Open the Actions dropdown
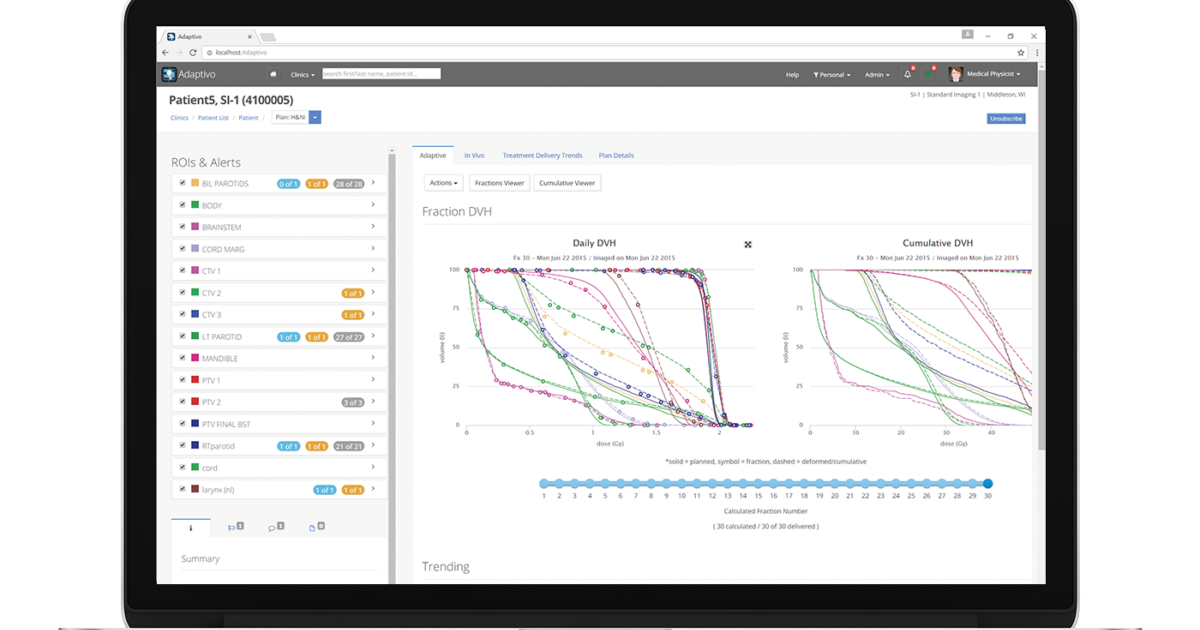1200x630 pixels. [444, 183]
